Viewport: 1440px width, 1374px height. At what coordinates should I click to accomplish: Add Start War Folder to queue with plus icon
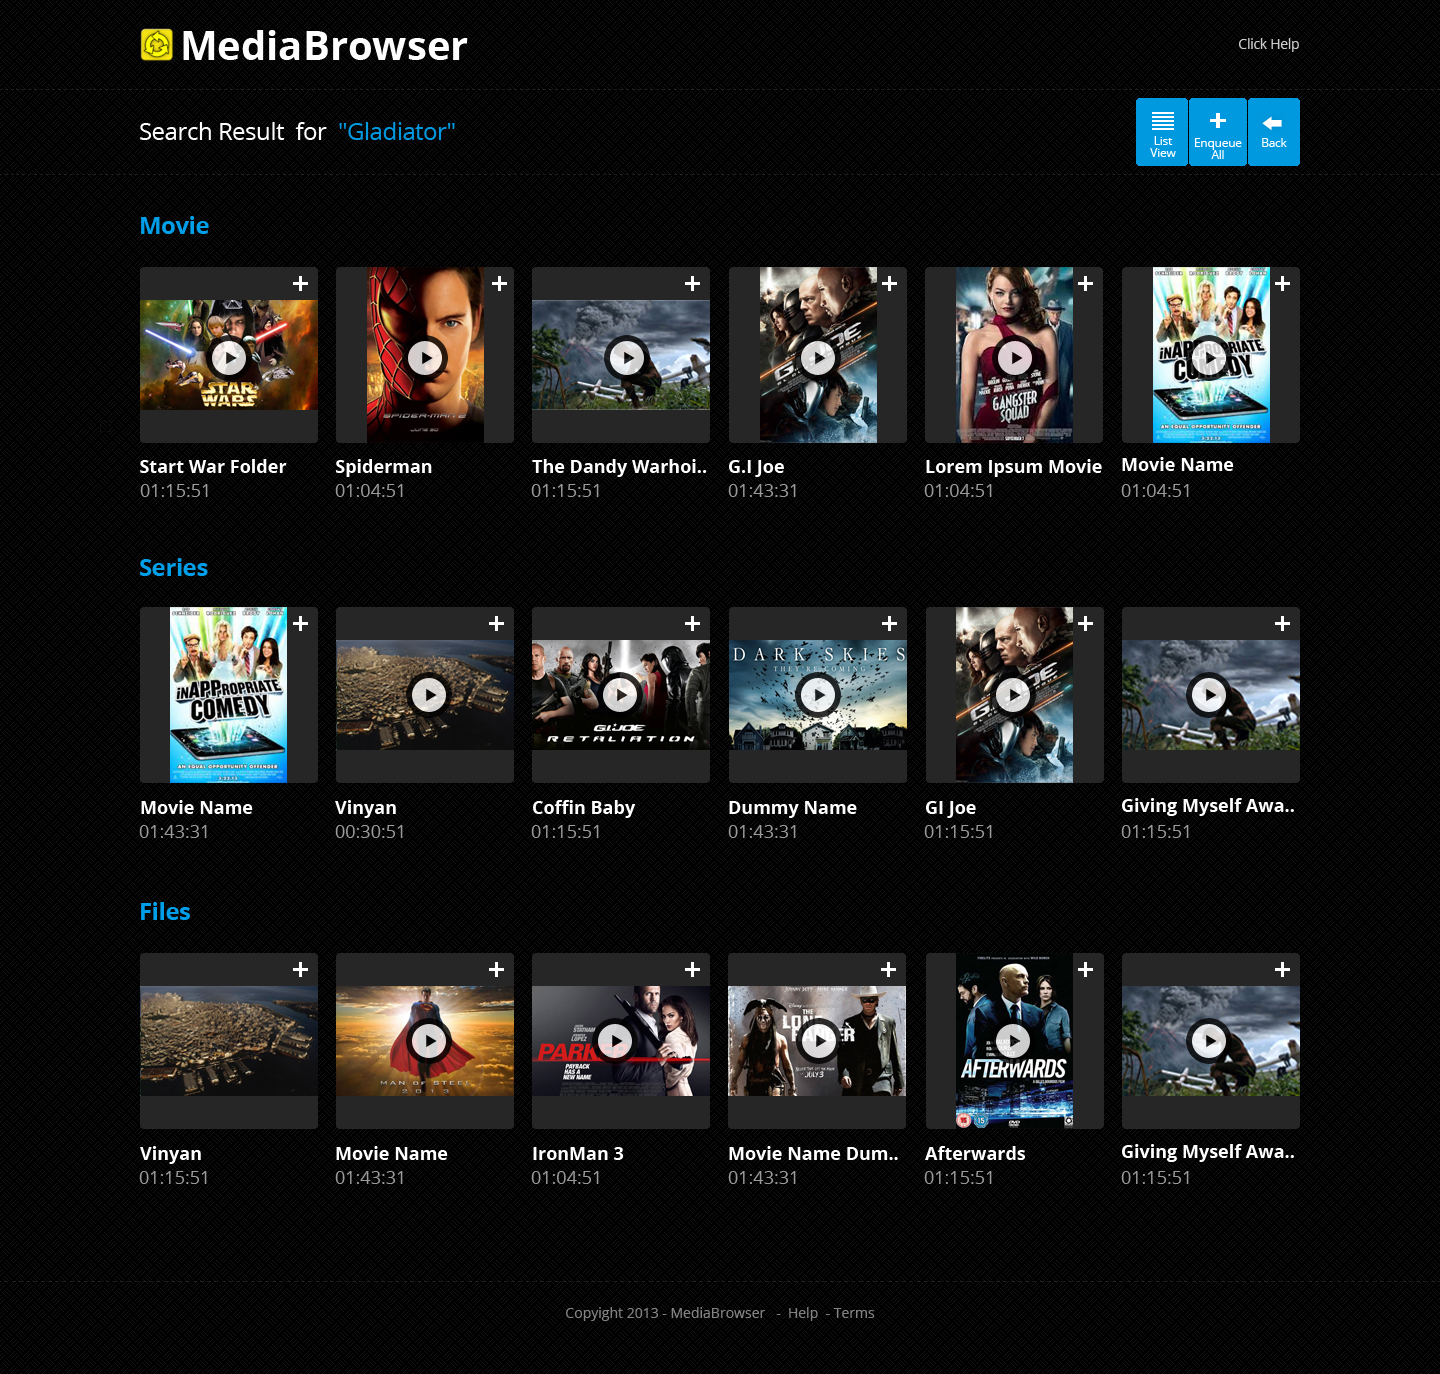(300, 284)
